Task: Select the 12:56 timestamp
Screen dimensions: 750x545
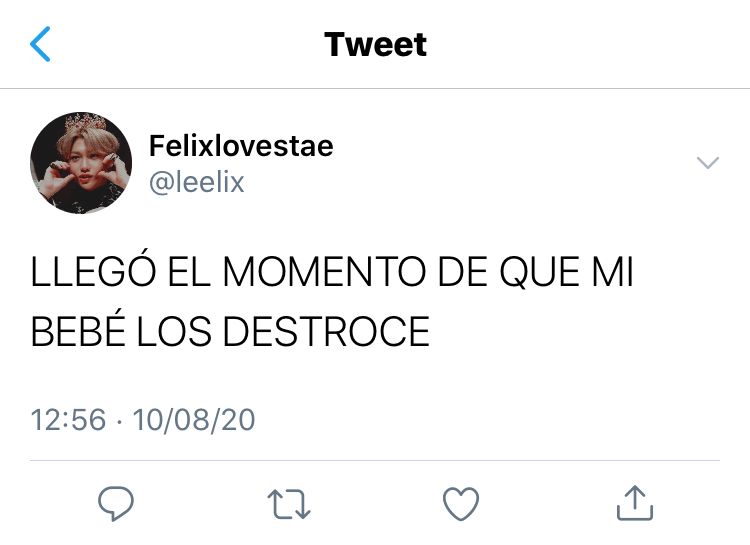Action: pyautogui.click(x=68, y=420)
